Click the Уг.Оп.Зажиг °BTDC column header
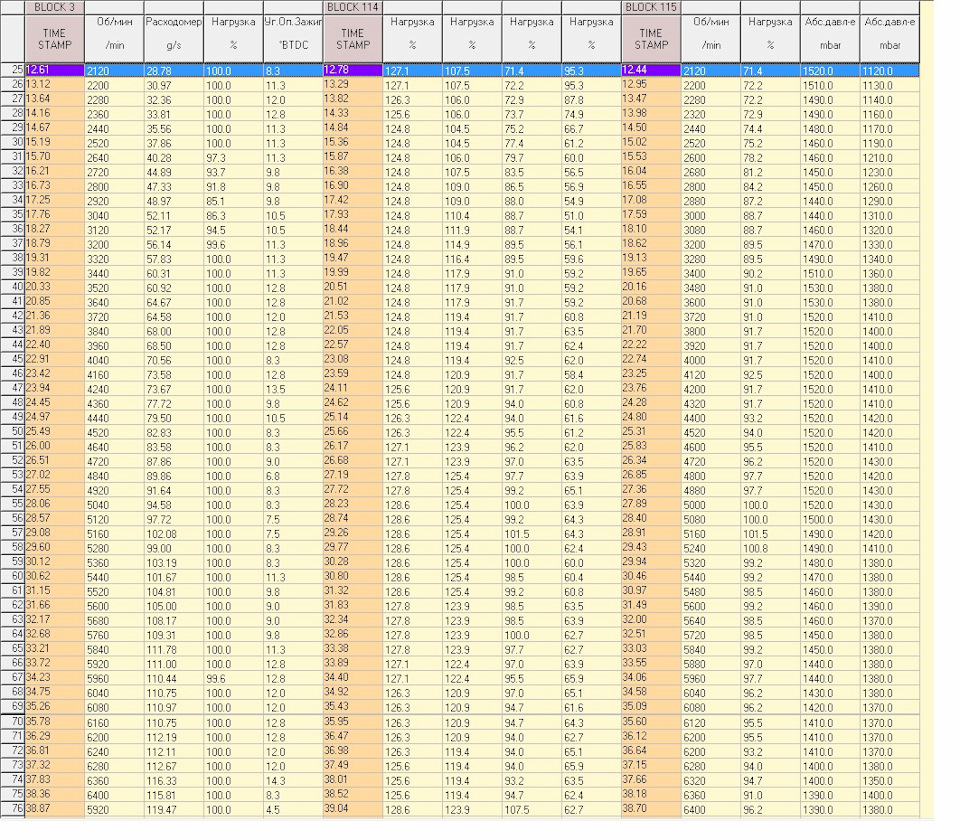Image resolution: width=960 pixels, height=840 pixels. pyautogui.click(x=293, y=39)
